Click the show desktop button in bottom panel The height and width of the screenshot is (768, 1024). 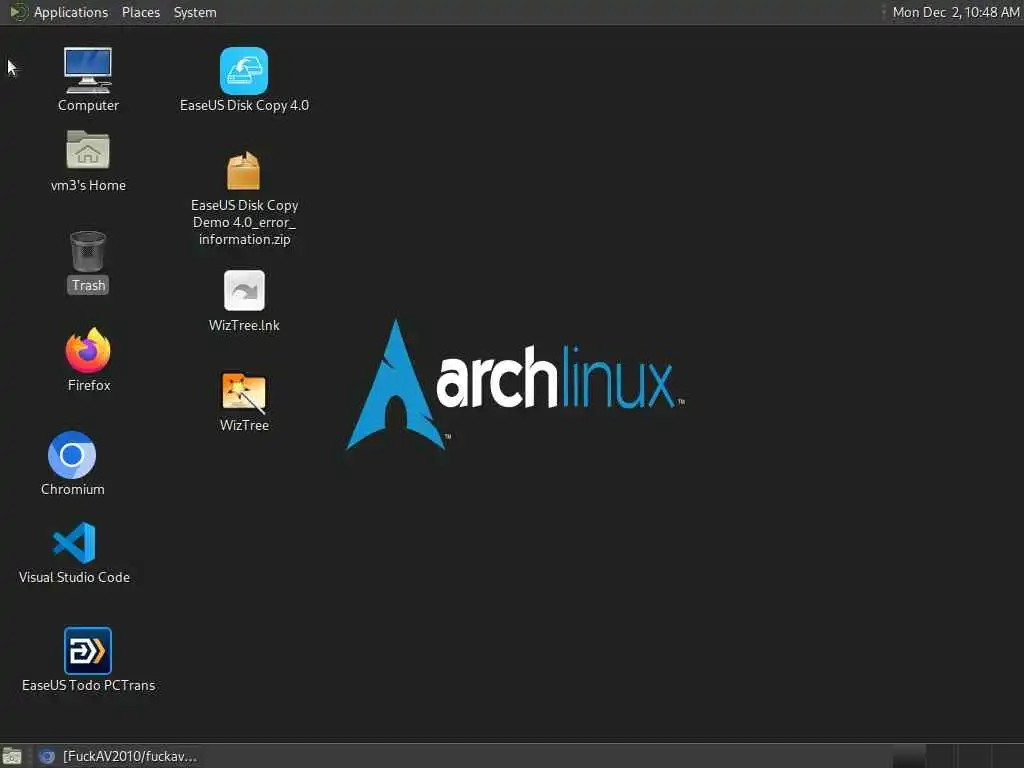click(x=12, y=756)
